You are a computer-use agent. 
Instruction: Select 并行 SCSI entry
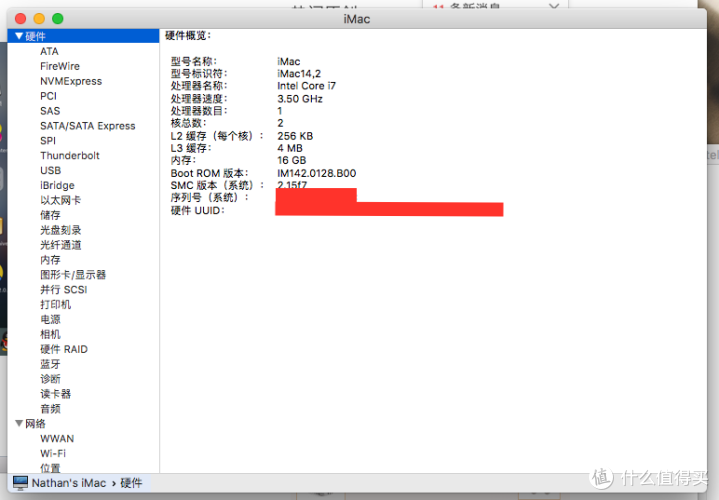(x=63, y=289)
